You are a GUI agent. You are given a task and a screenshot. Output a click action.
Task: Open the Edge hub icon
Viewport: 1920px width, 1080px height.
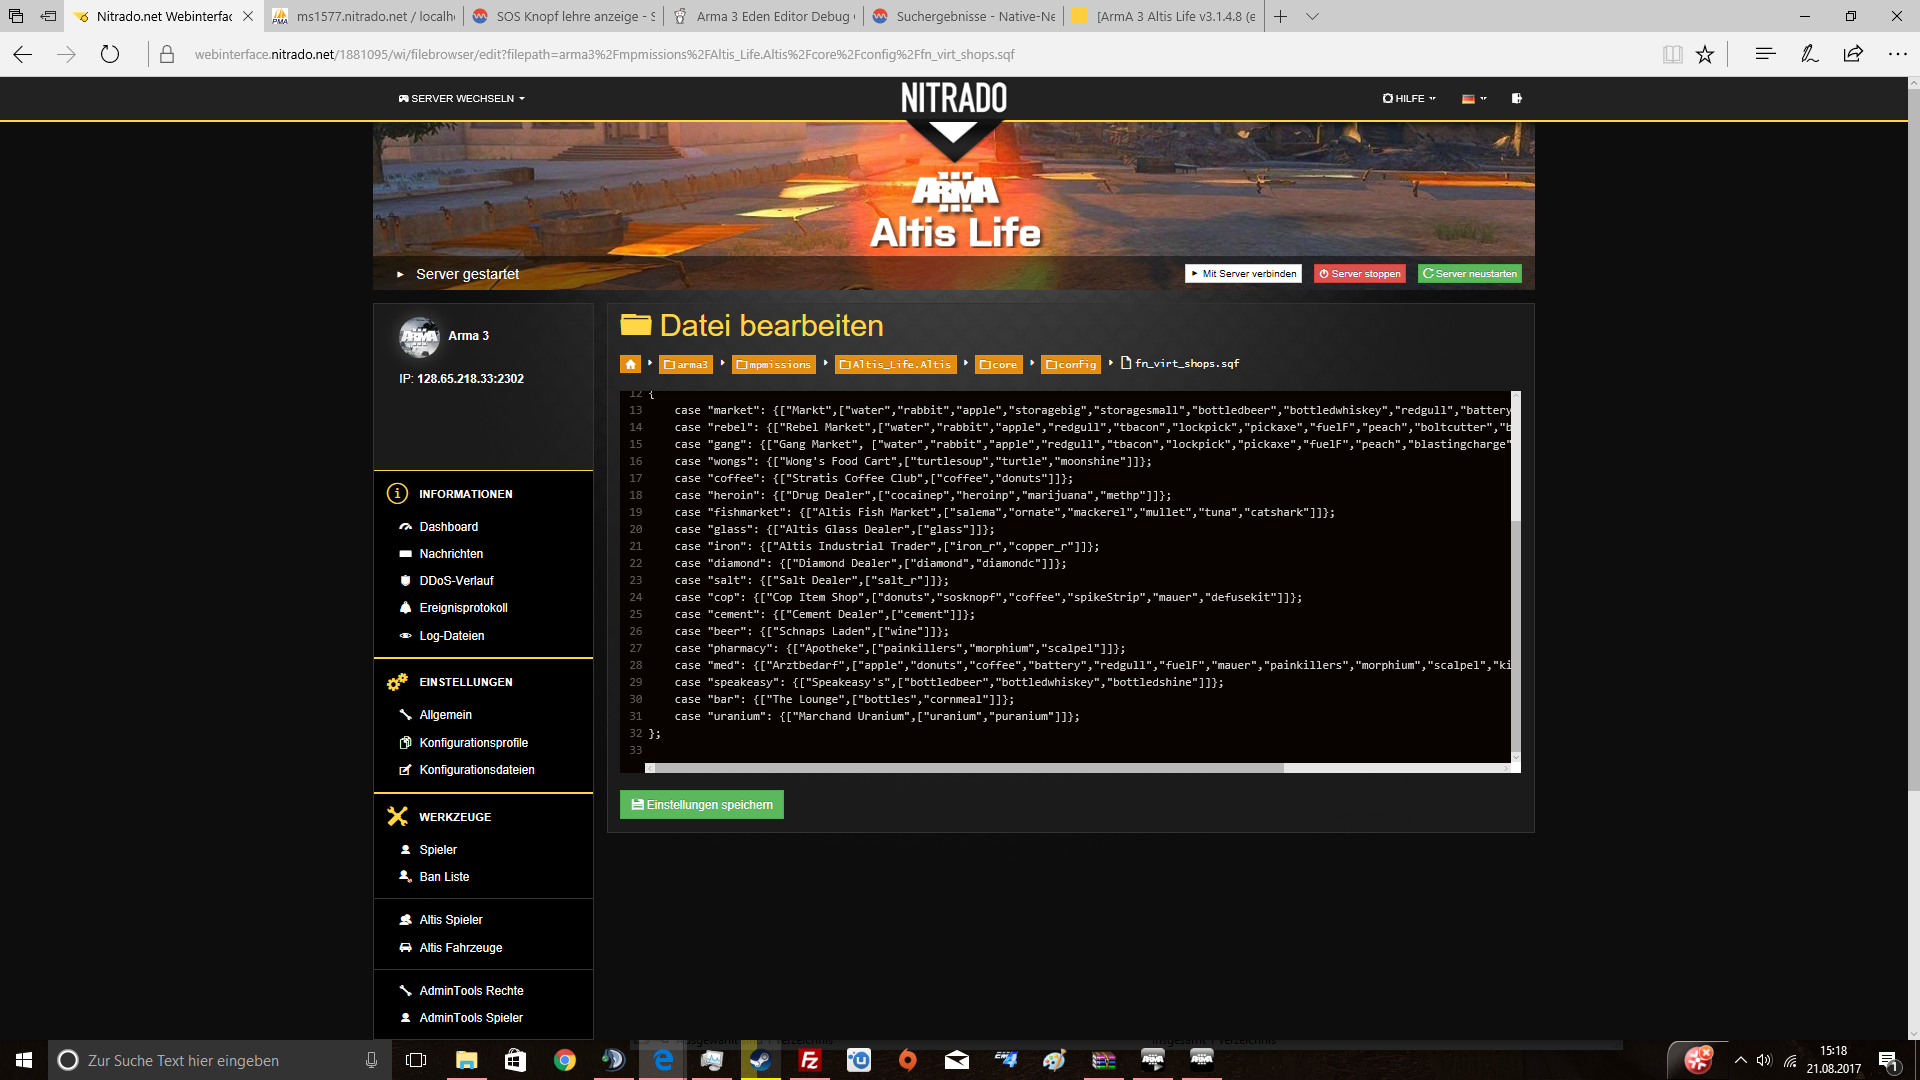1765,54
